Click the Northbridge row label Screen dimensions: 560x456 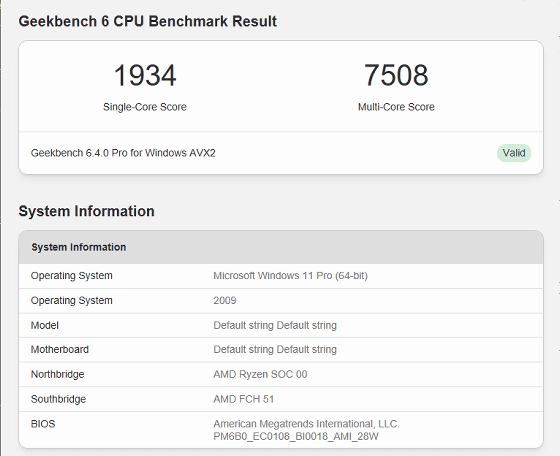click(x=58, y=374)
